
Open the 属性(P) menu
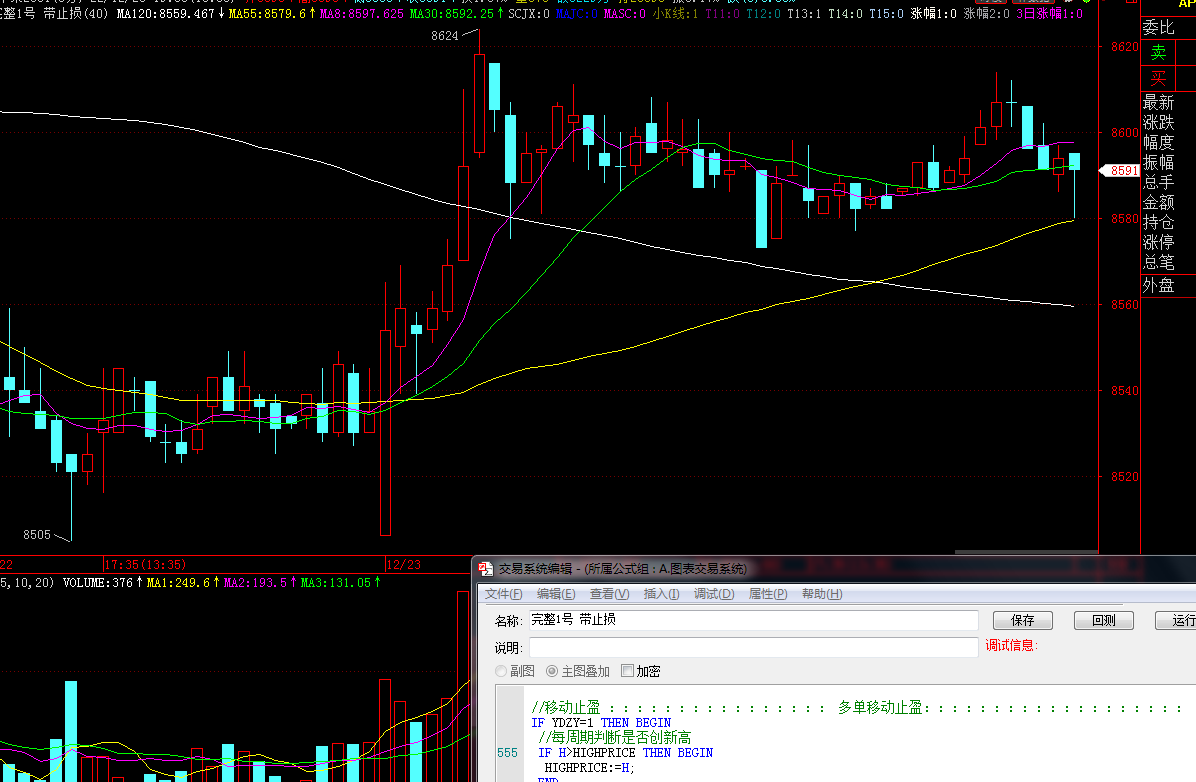point(767,594)
